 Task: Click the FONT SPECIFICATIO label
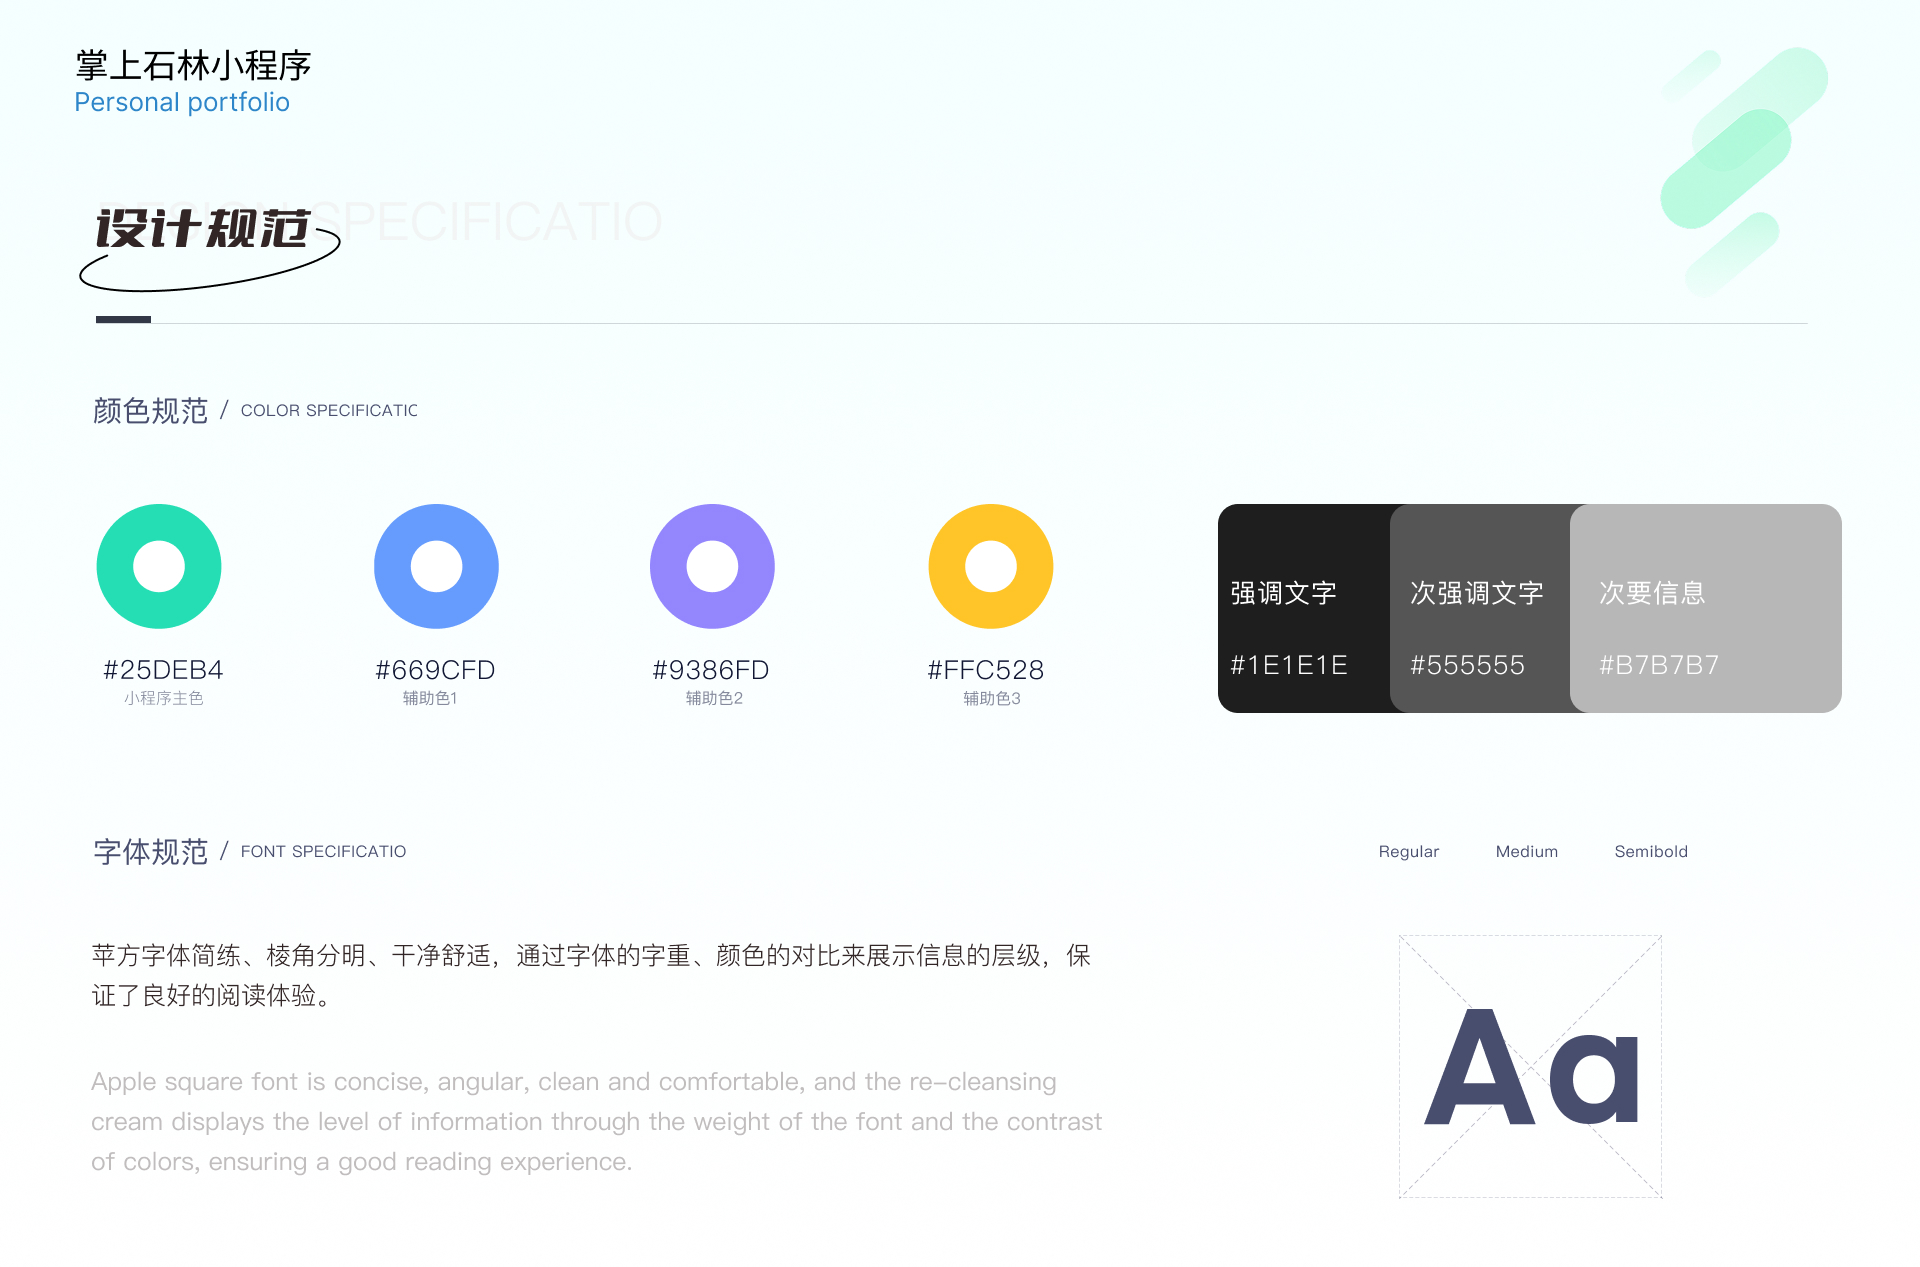tap(323, 852)
